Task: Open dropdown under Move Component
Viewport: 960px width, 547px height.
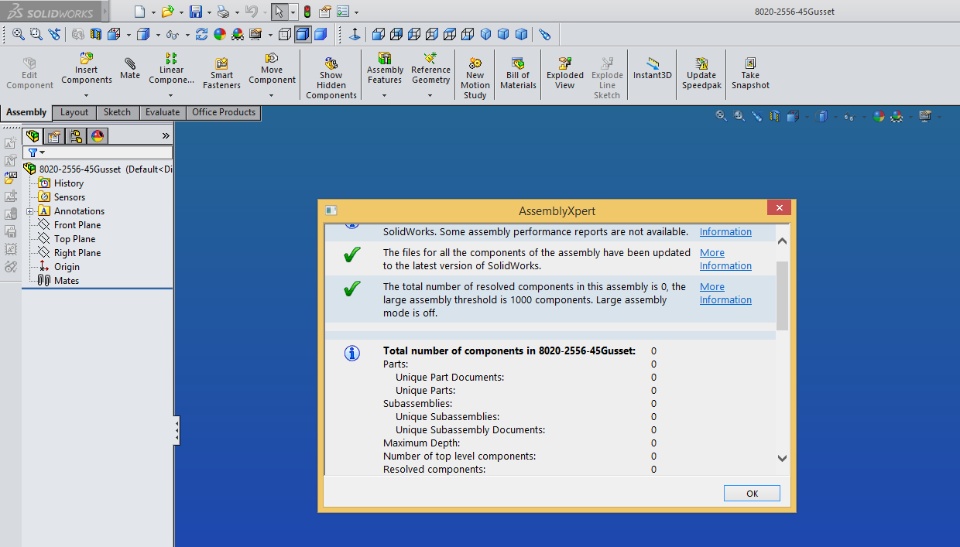Action: [x=271, y=95]
